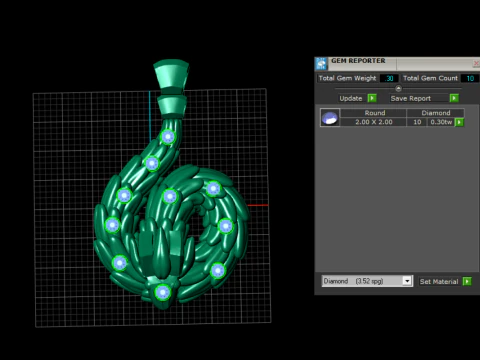Click the 0.30tw total weight cell
The height and width of the screenshot is (360, 480).
(x=441, y=122)
